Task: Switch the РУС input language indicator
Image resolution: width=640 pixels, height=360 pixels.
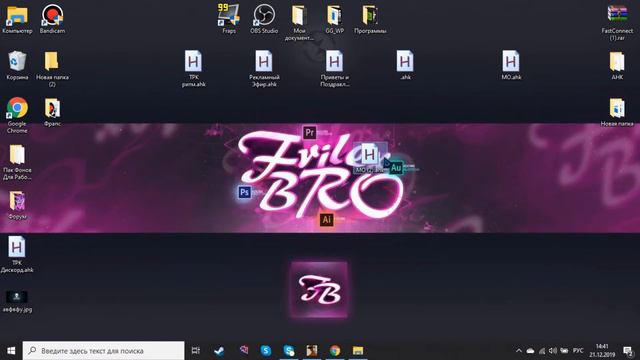Action: click(578, 351)
